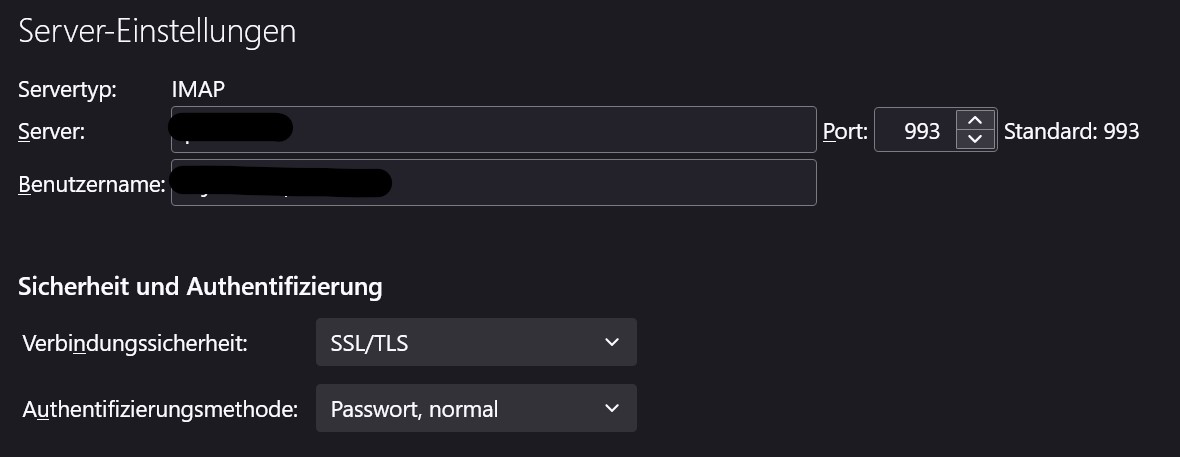Click the Sicherheit und Authentifizierung heading
Viewport: 1180px width, 457px height.
(x=200, y=287)
